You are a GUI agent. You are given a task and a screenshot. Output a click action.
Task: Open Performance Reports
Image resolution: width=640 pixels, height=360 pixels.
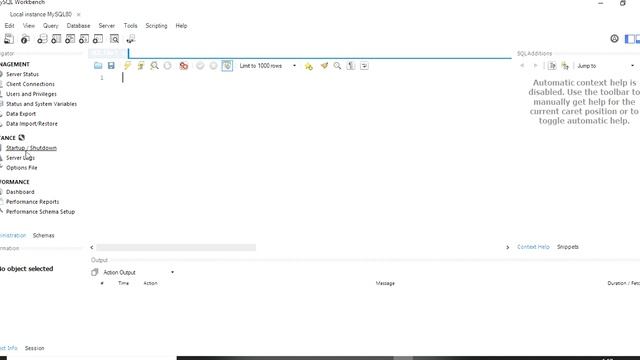[32, 202]
